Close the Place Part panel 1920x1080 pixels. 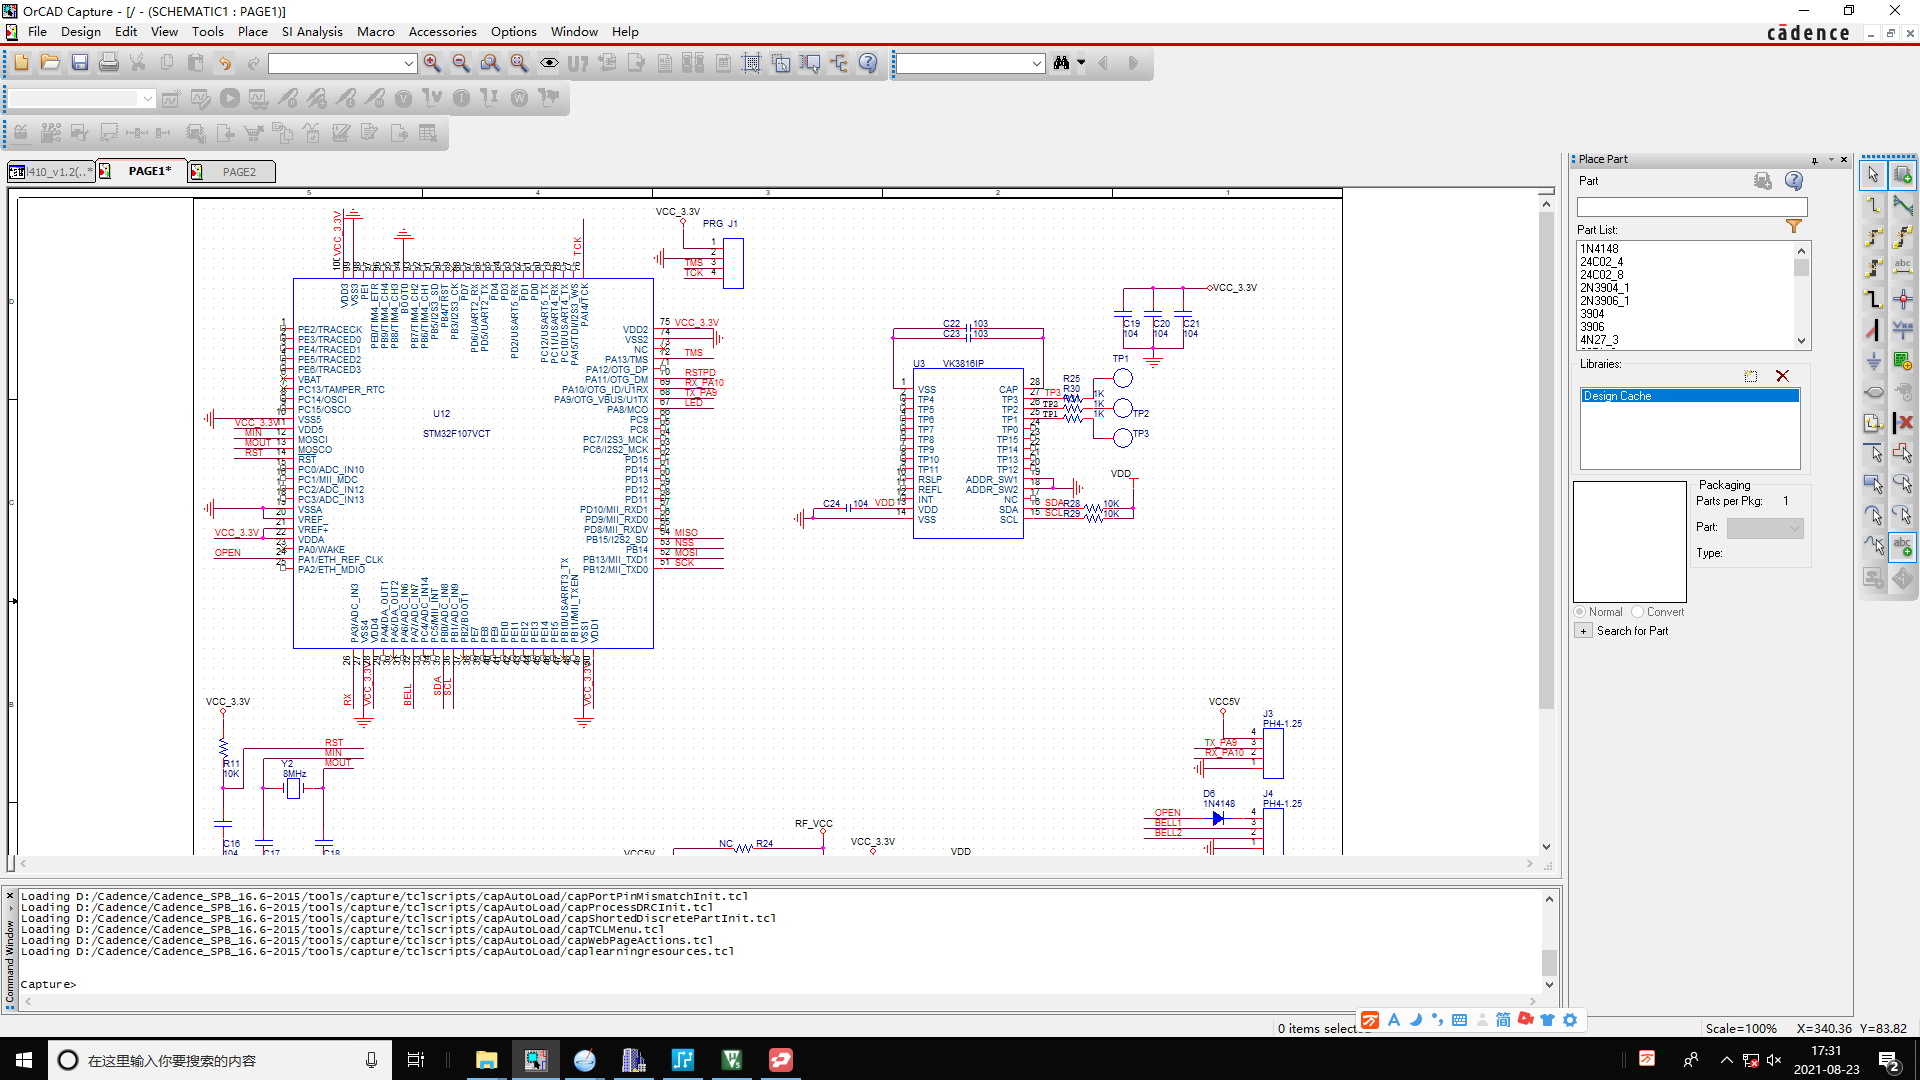[1845, 160]
